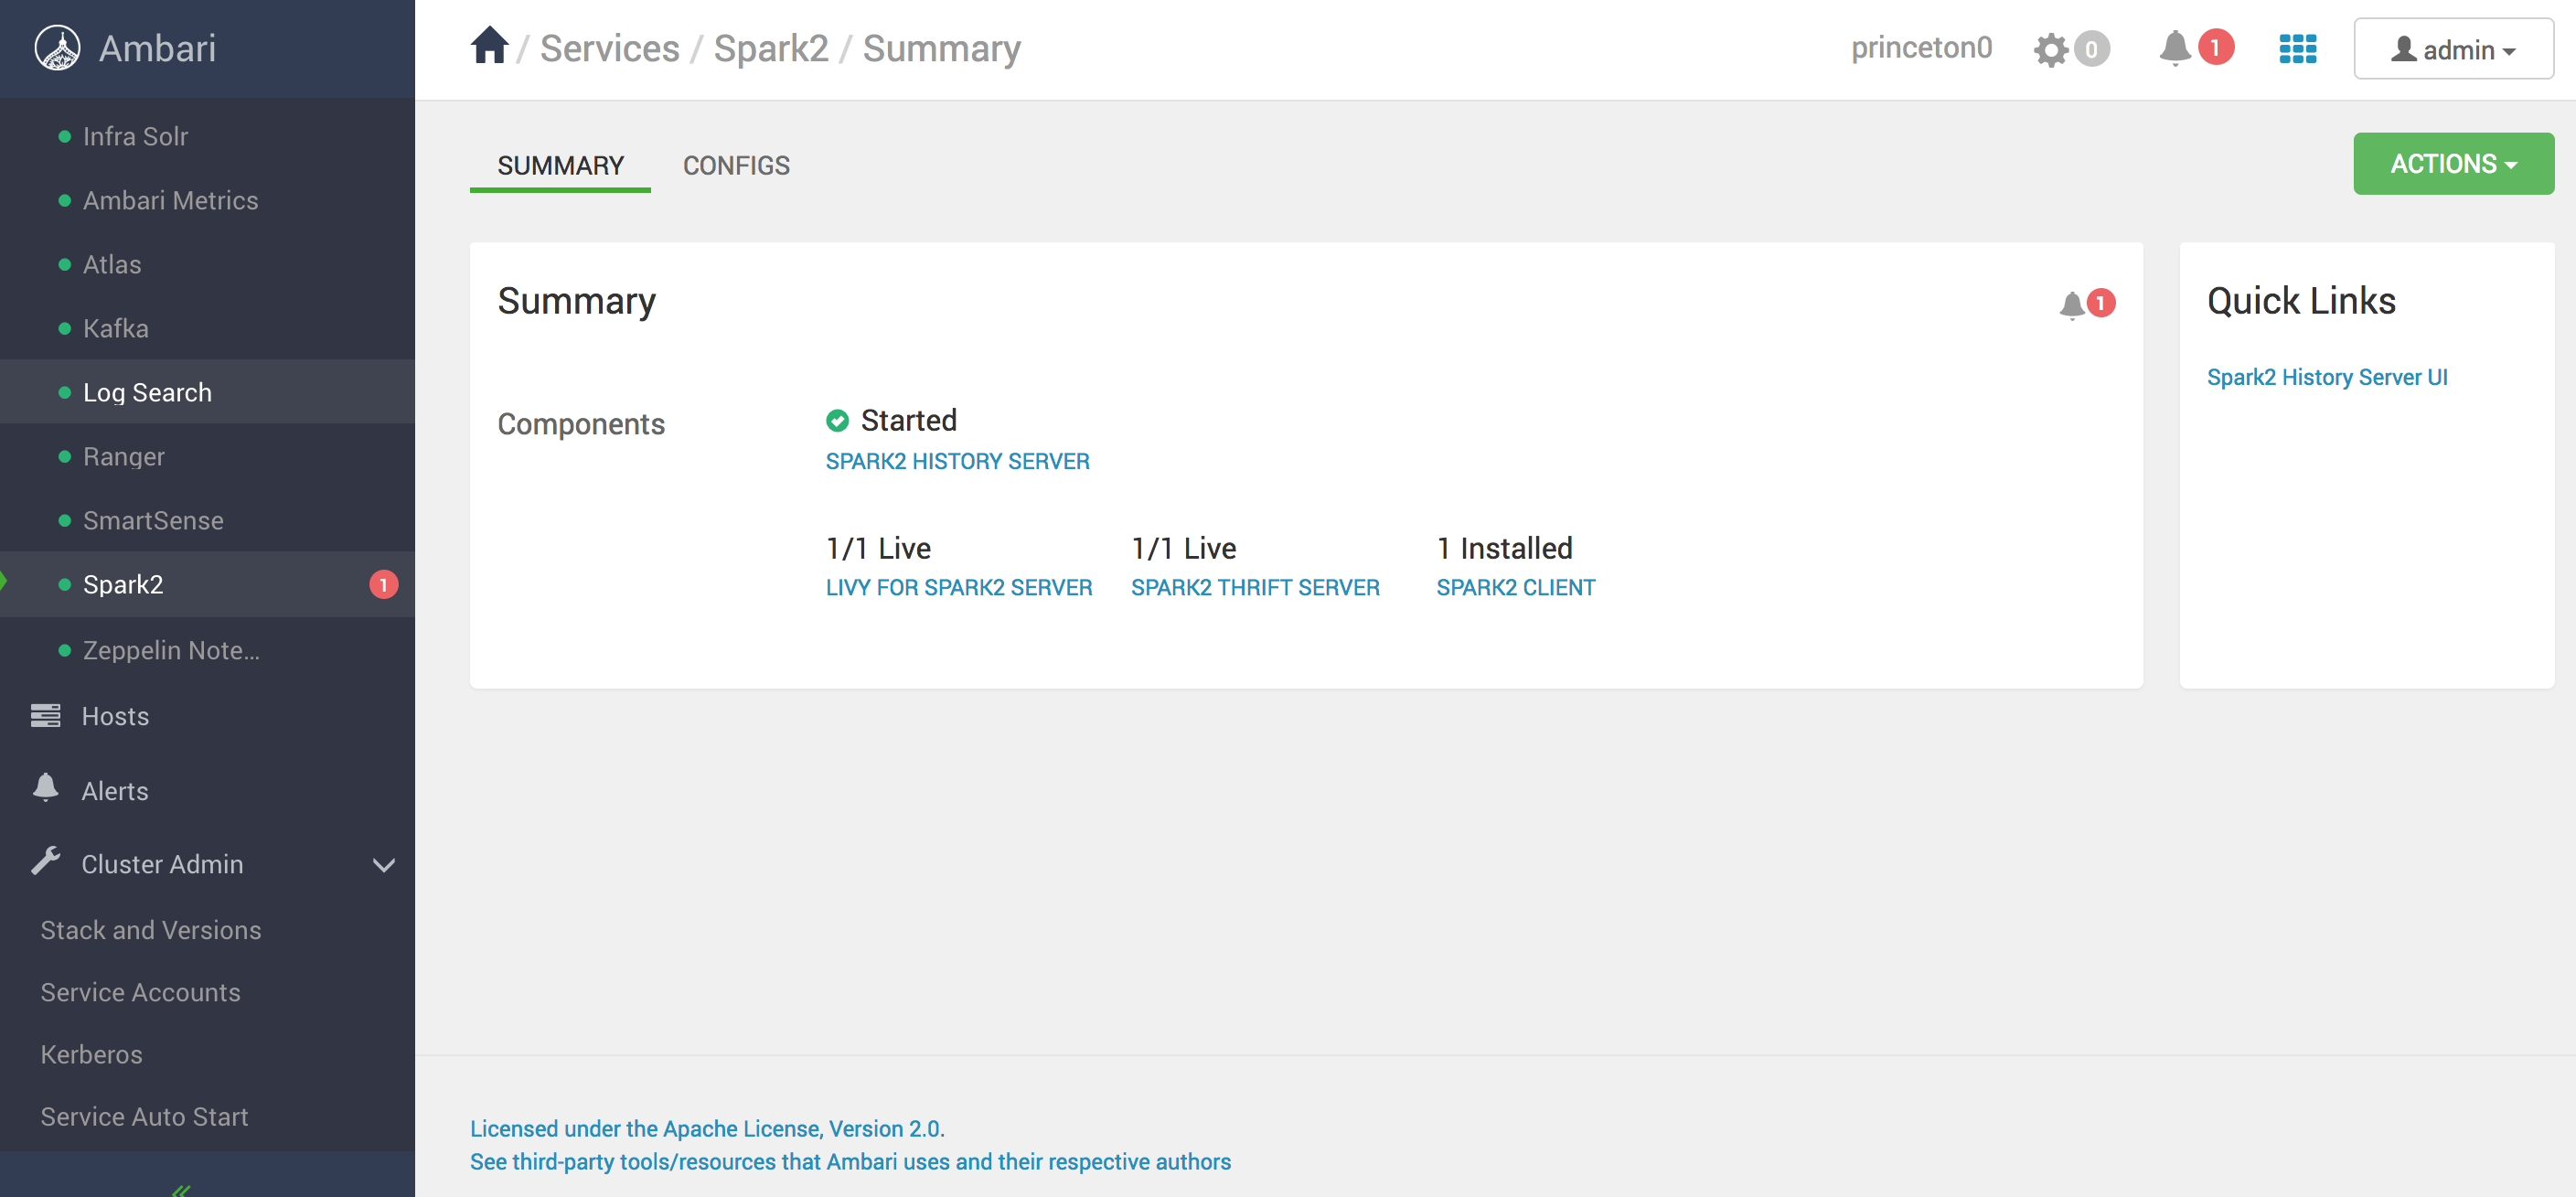2576x1197 pixels.
Task: Select the SUMMARY tab
Action: pyautogui.click(x=560, y=165)
